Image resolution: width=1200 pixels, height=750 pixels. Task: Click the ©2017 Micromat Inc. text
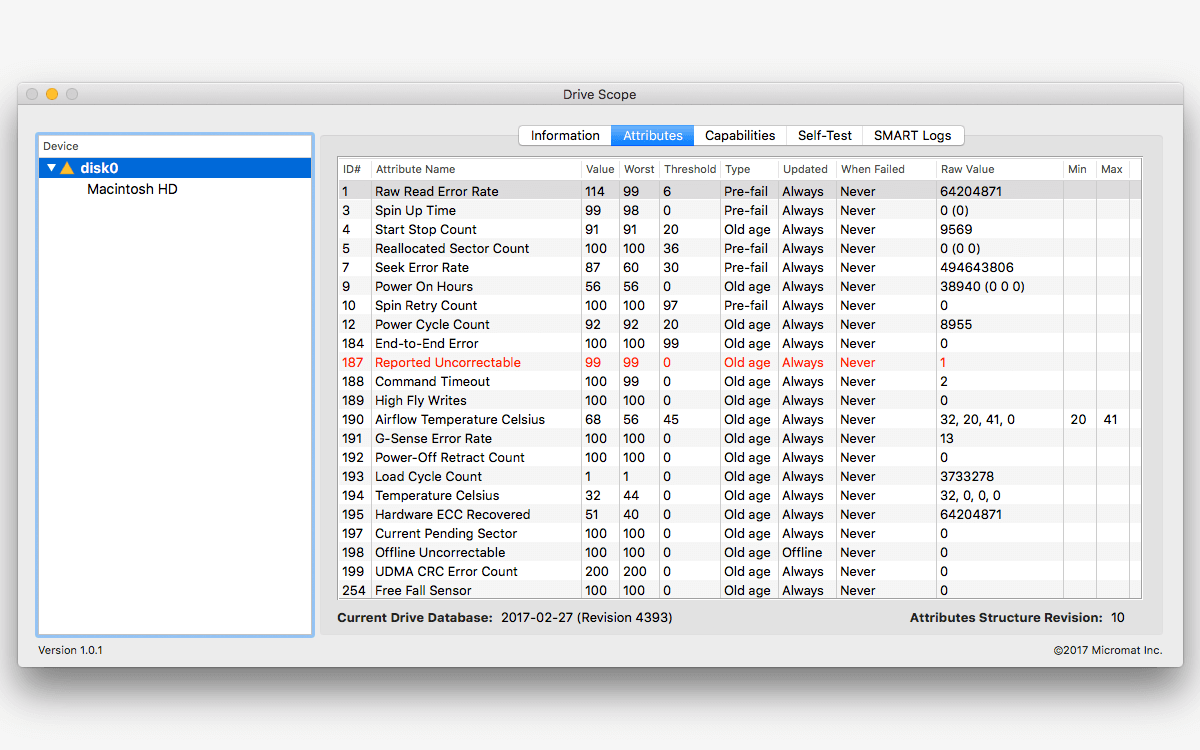coord(1108,650)
